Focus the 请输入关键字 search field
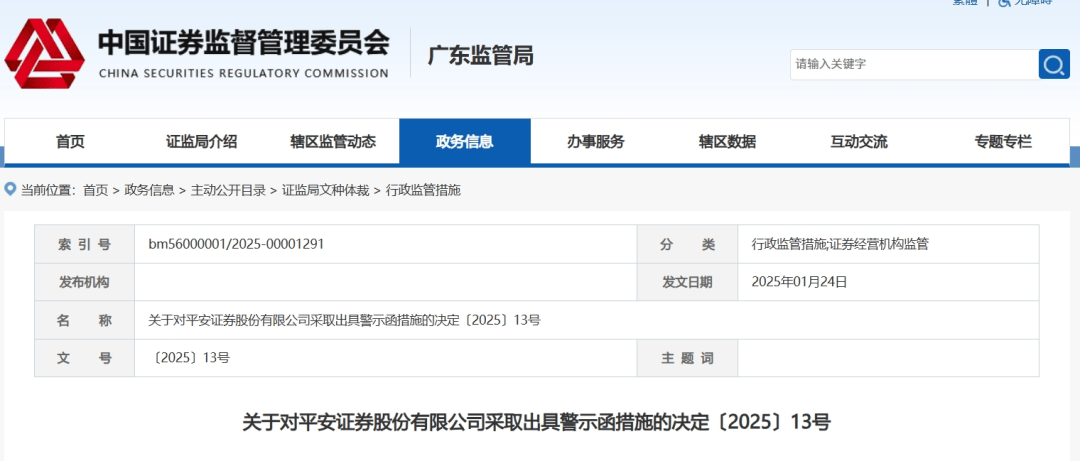This screenshot has width=1080, height=461. (914, 64)
